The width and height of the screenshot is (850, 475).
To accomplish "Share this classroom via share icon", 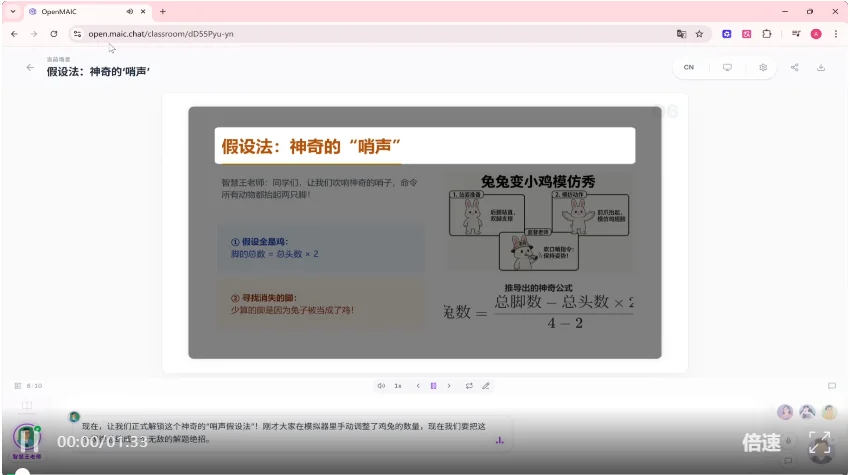I will (794, 67).
